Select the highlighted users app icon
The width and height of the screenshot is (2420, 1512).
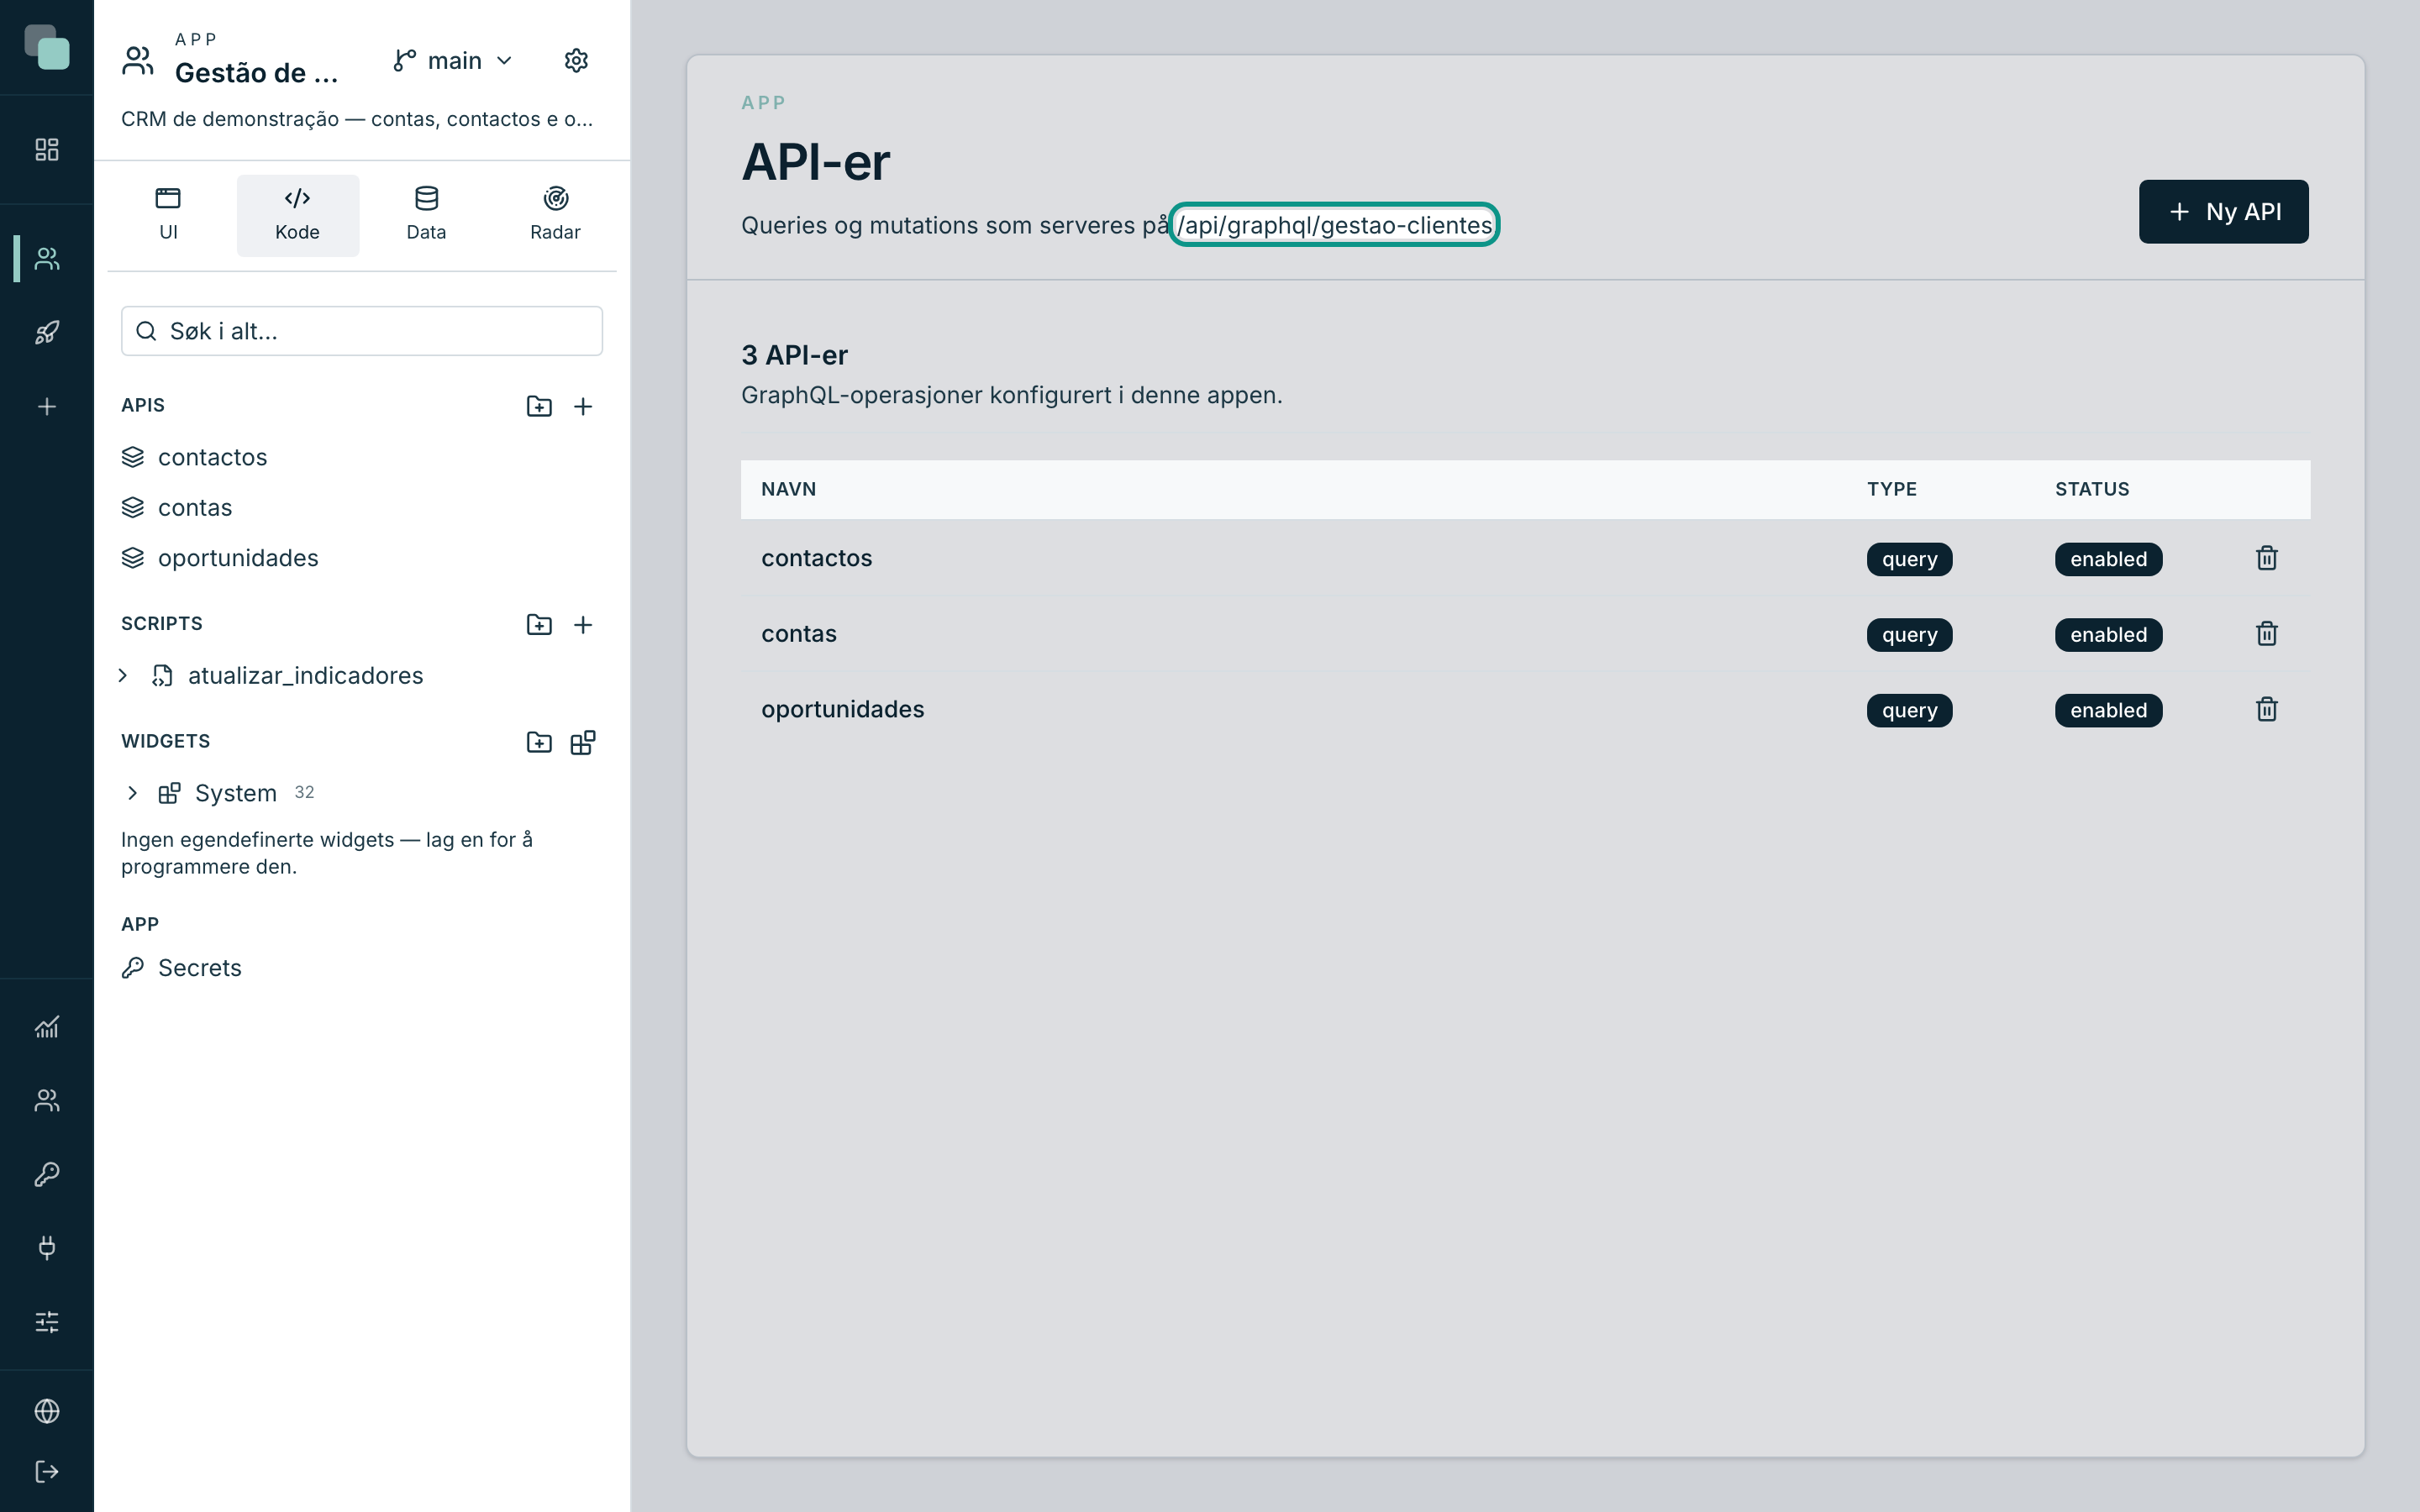coord(47,259)
